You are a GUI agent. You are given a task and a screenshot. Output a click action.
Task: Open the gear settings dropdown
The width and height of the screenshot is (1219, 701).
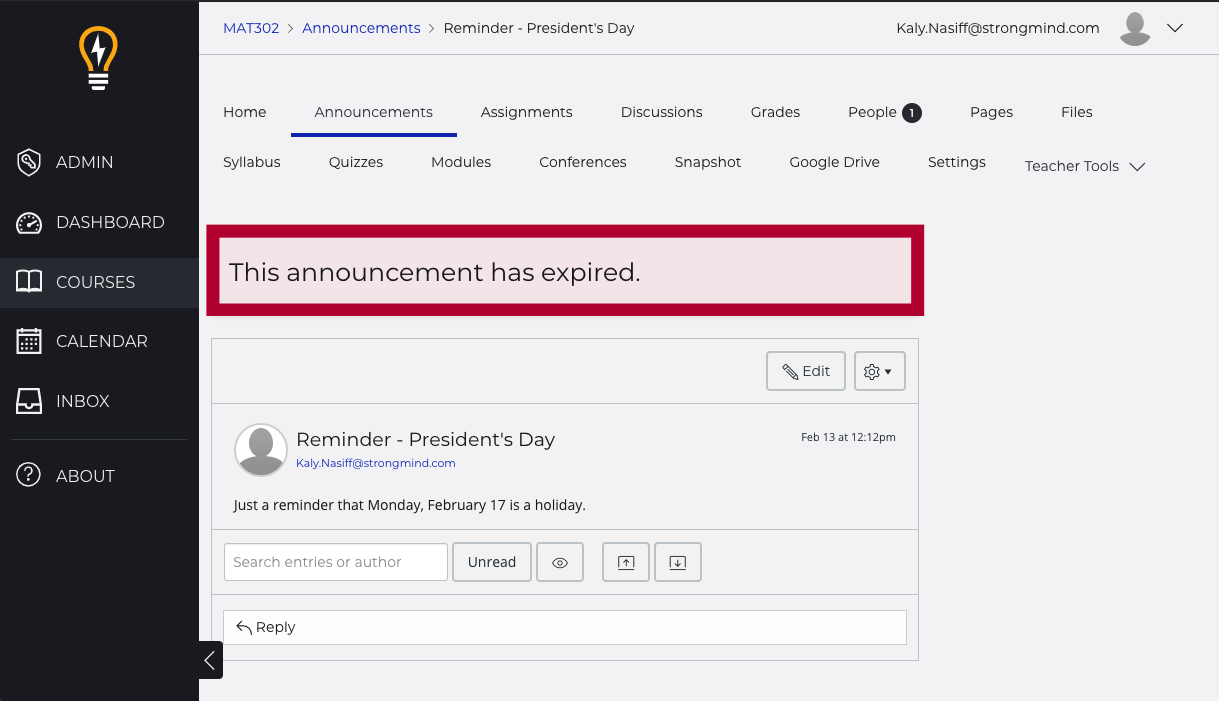(879, 371)
